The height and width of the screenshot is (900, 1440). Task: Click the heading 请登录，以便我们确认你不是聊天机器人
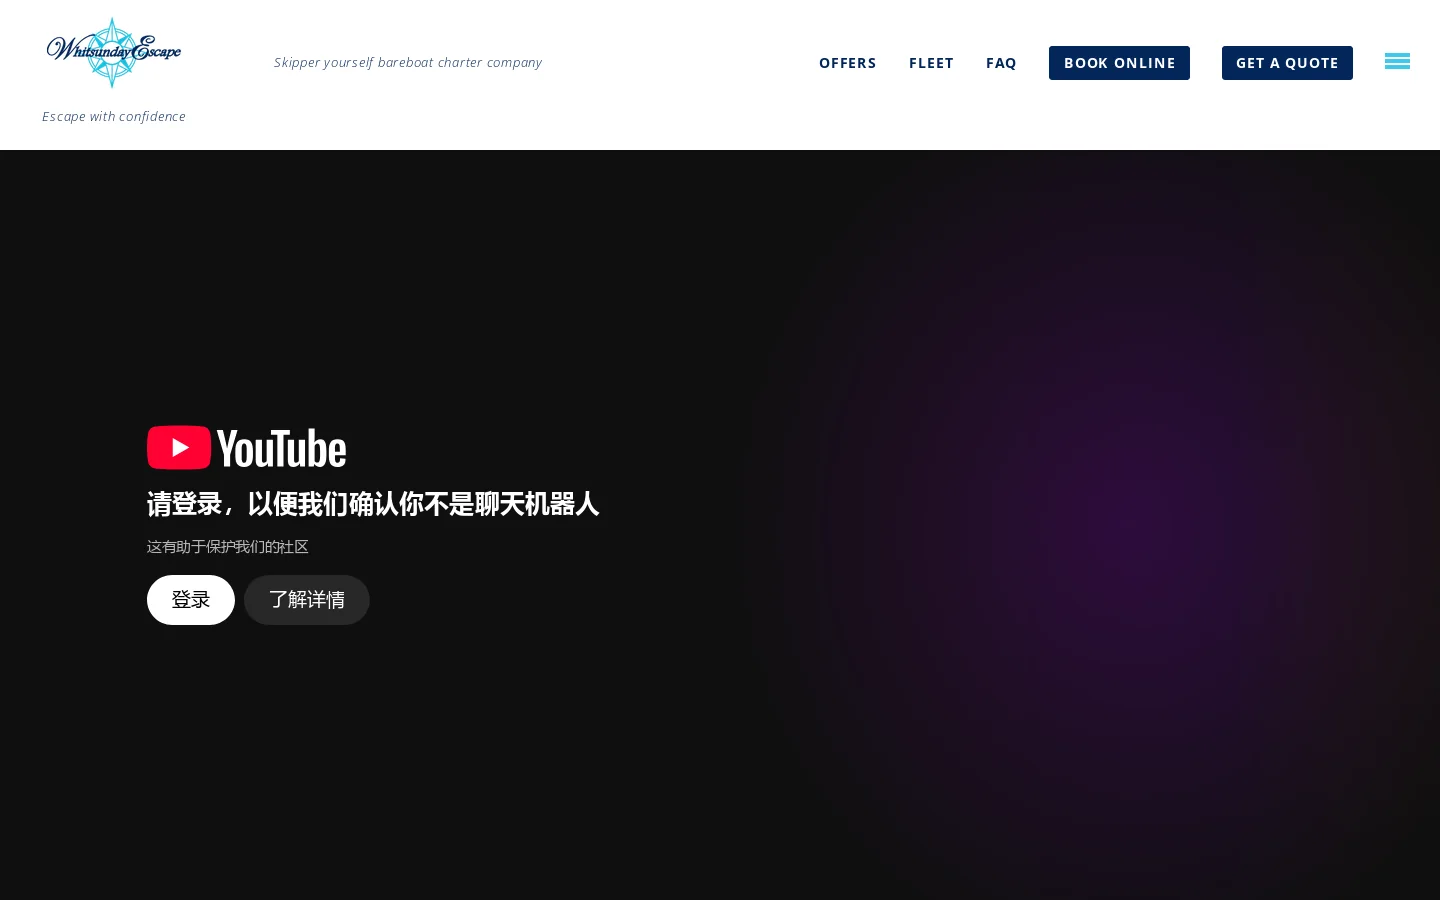tap(373, 504)
